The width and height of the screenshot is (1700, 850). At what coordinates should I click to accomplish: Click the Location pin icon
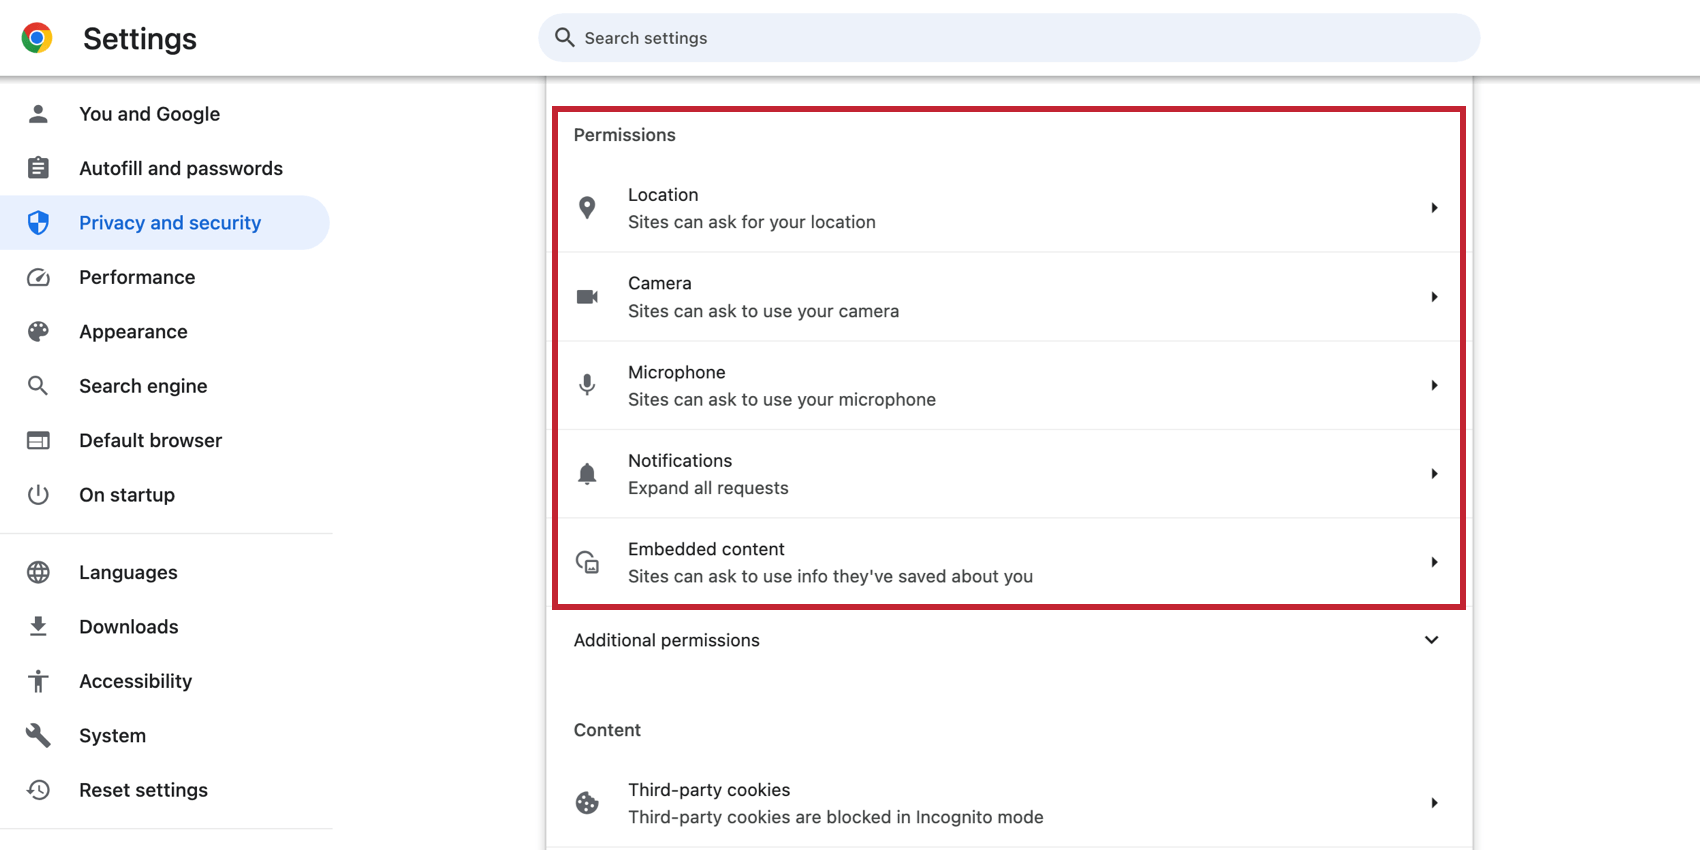[587, 207]
